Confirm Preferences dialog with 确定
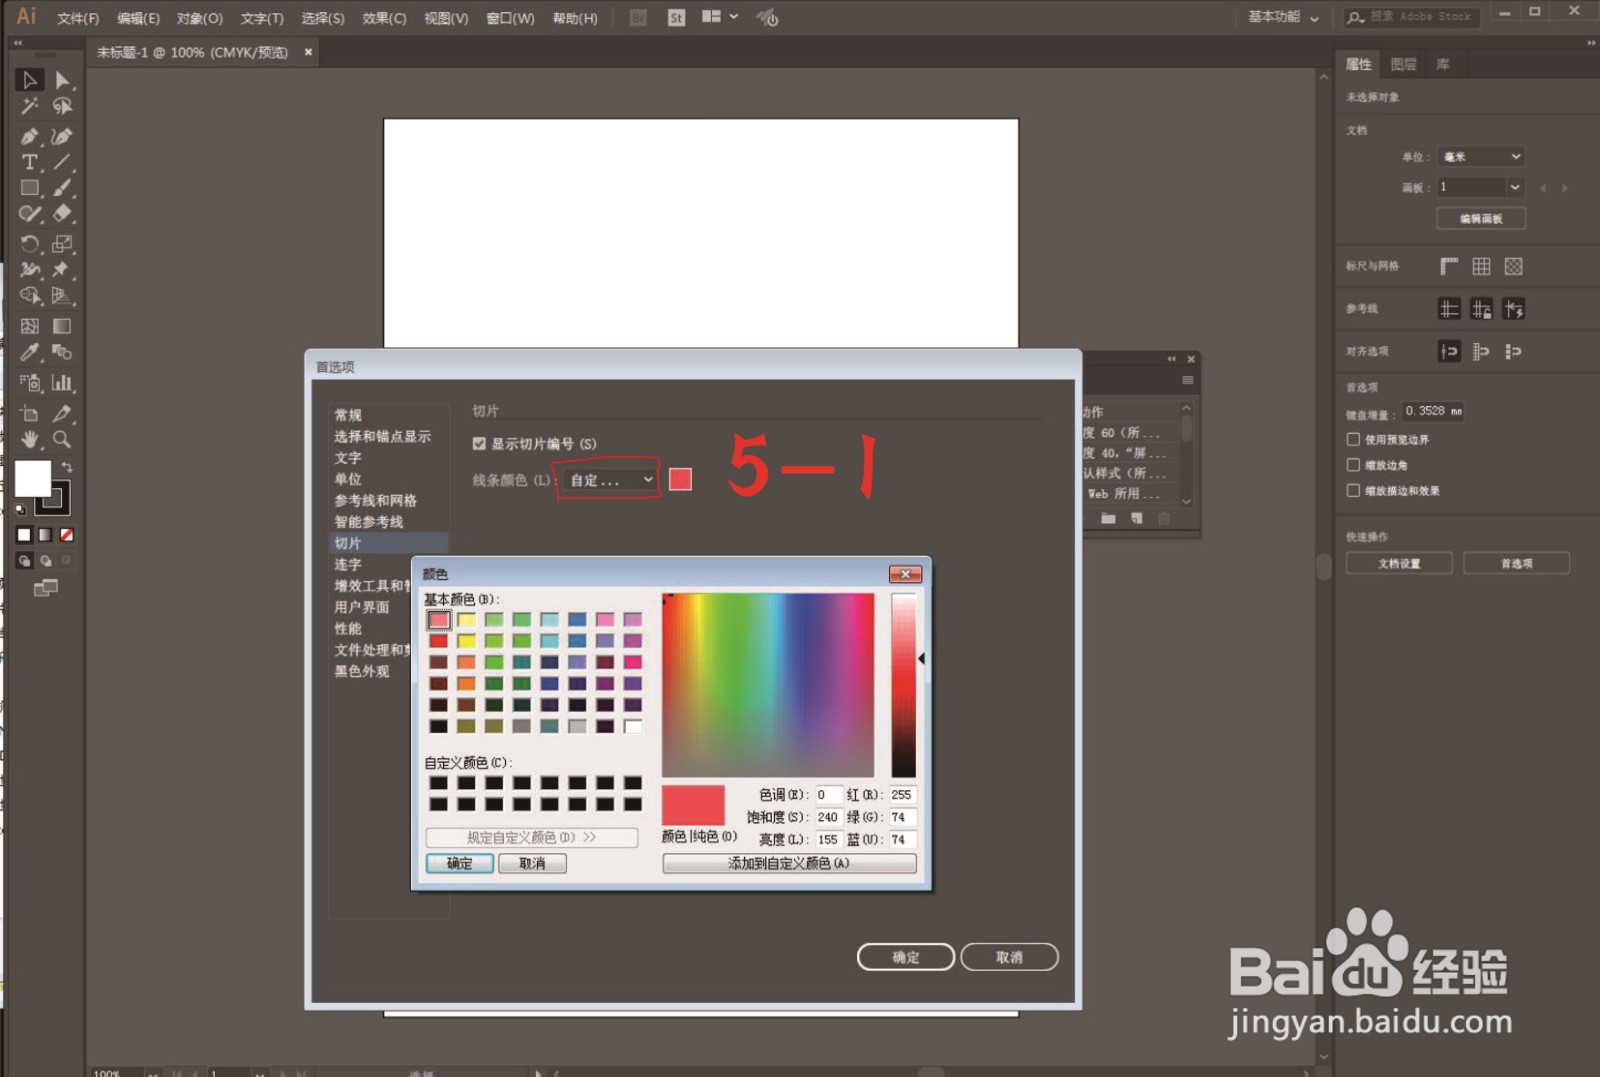The height and width of the screenshot is (1077, 1600). tap(906, 957)
